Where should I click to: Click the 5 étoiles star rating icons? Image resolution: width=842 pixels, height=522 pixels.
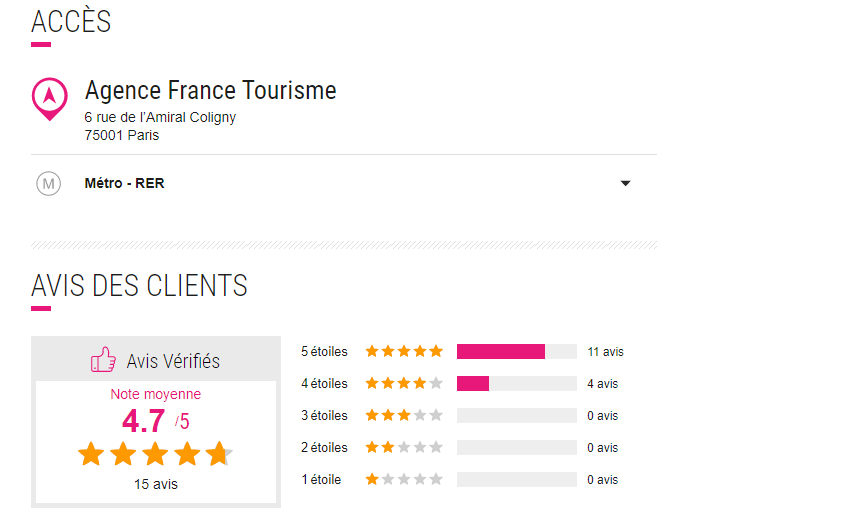404,351
